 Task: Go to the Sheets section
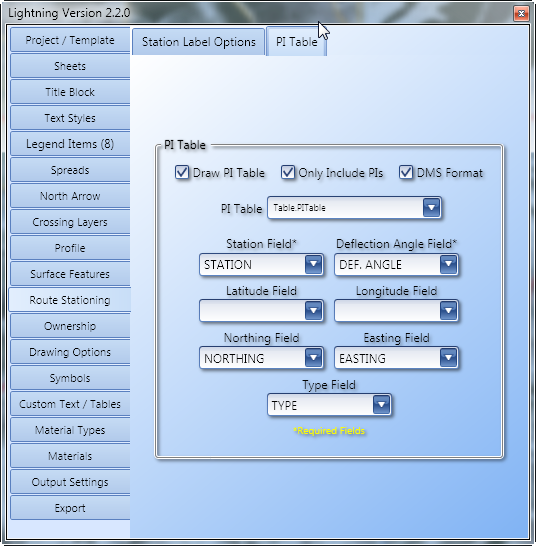click(x=70, y=66)
